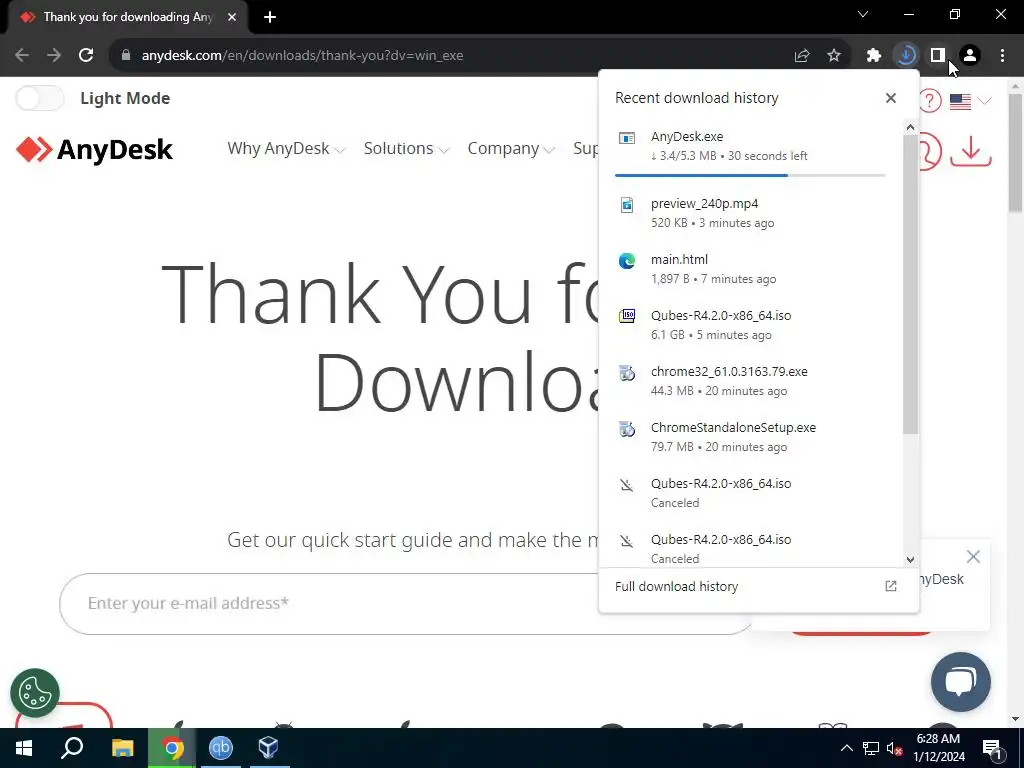Open ChromeStandaloneSetup.exe download entry
This screenshot has height=768, width=1024.
coord(750,438)
